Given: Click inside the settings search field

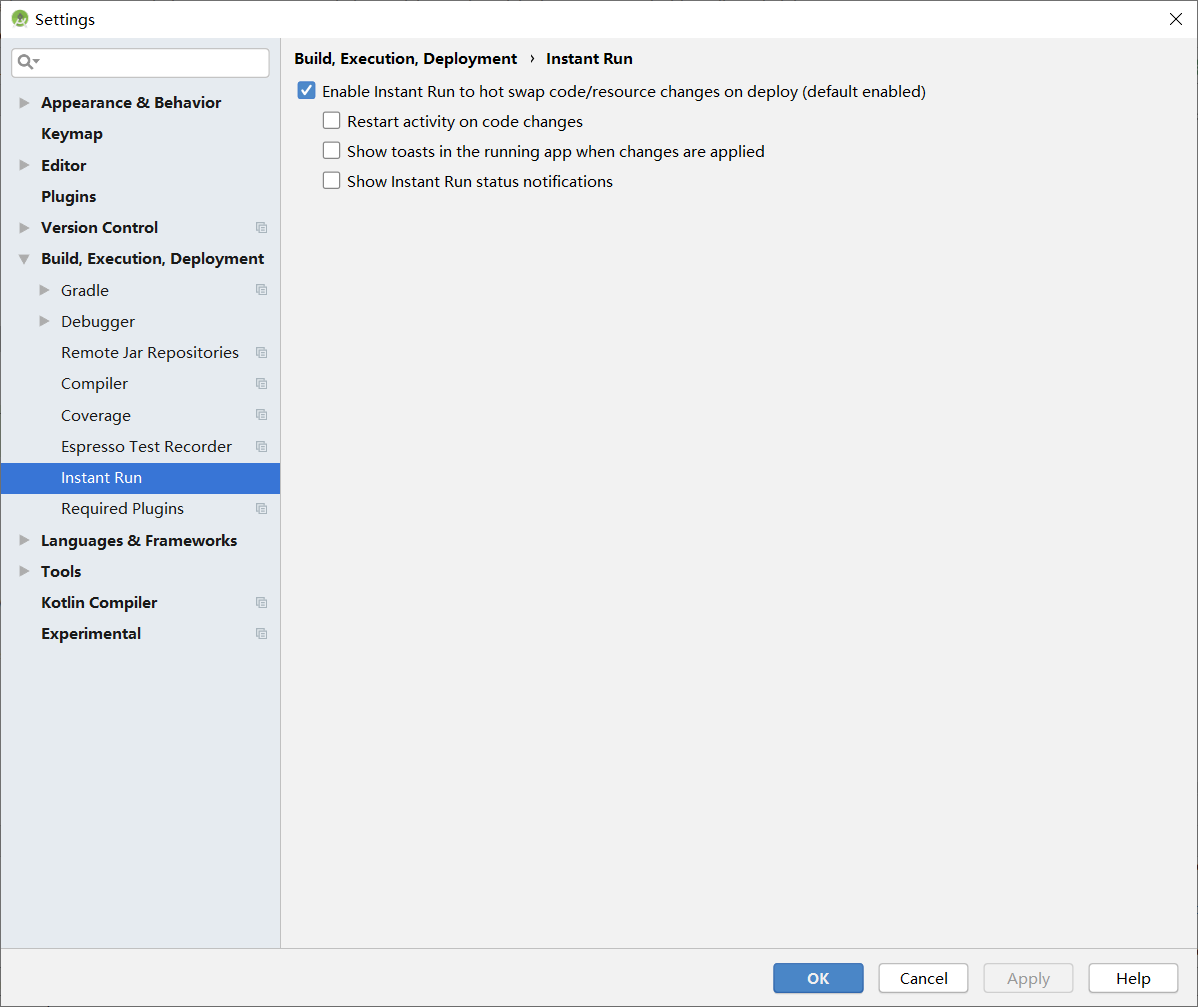Looking at the screenshot, I should (x=141, y=63).
